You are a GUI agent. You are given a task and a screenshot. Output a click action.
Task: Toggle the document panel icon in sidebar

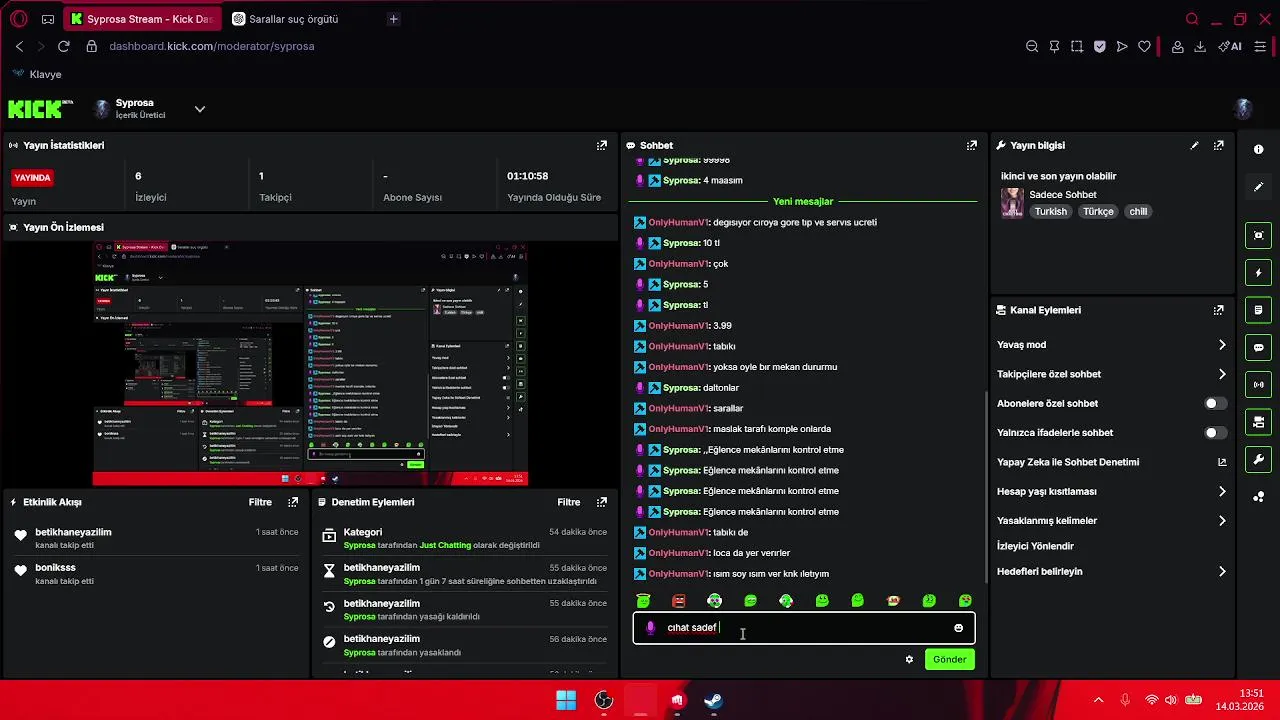[1258, 310]
